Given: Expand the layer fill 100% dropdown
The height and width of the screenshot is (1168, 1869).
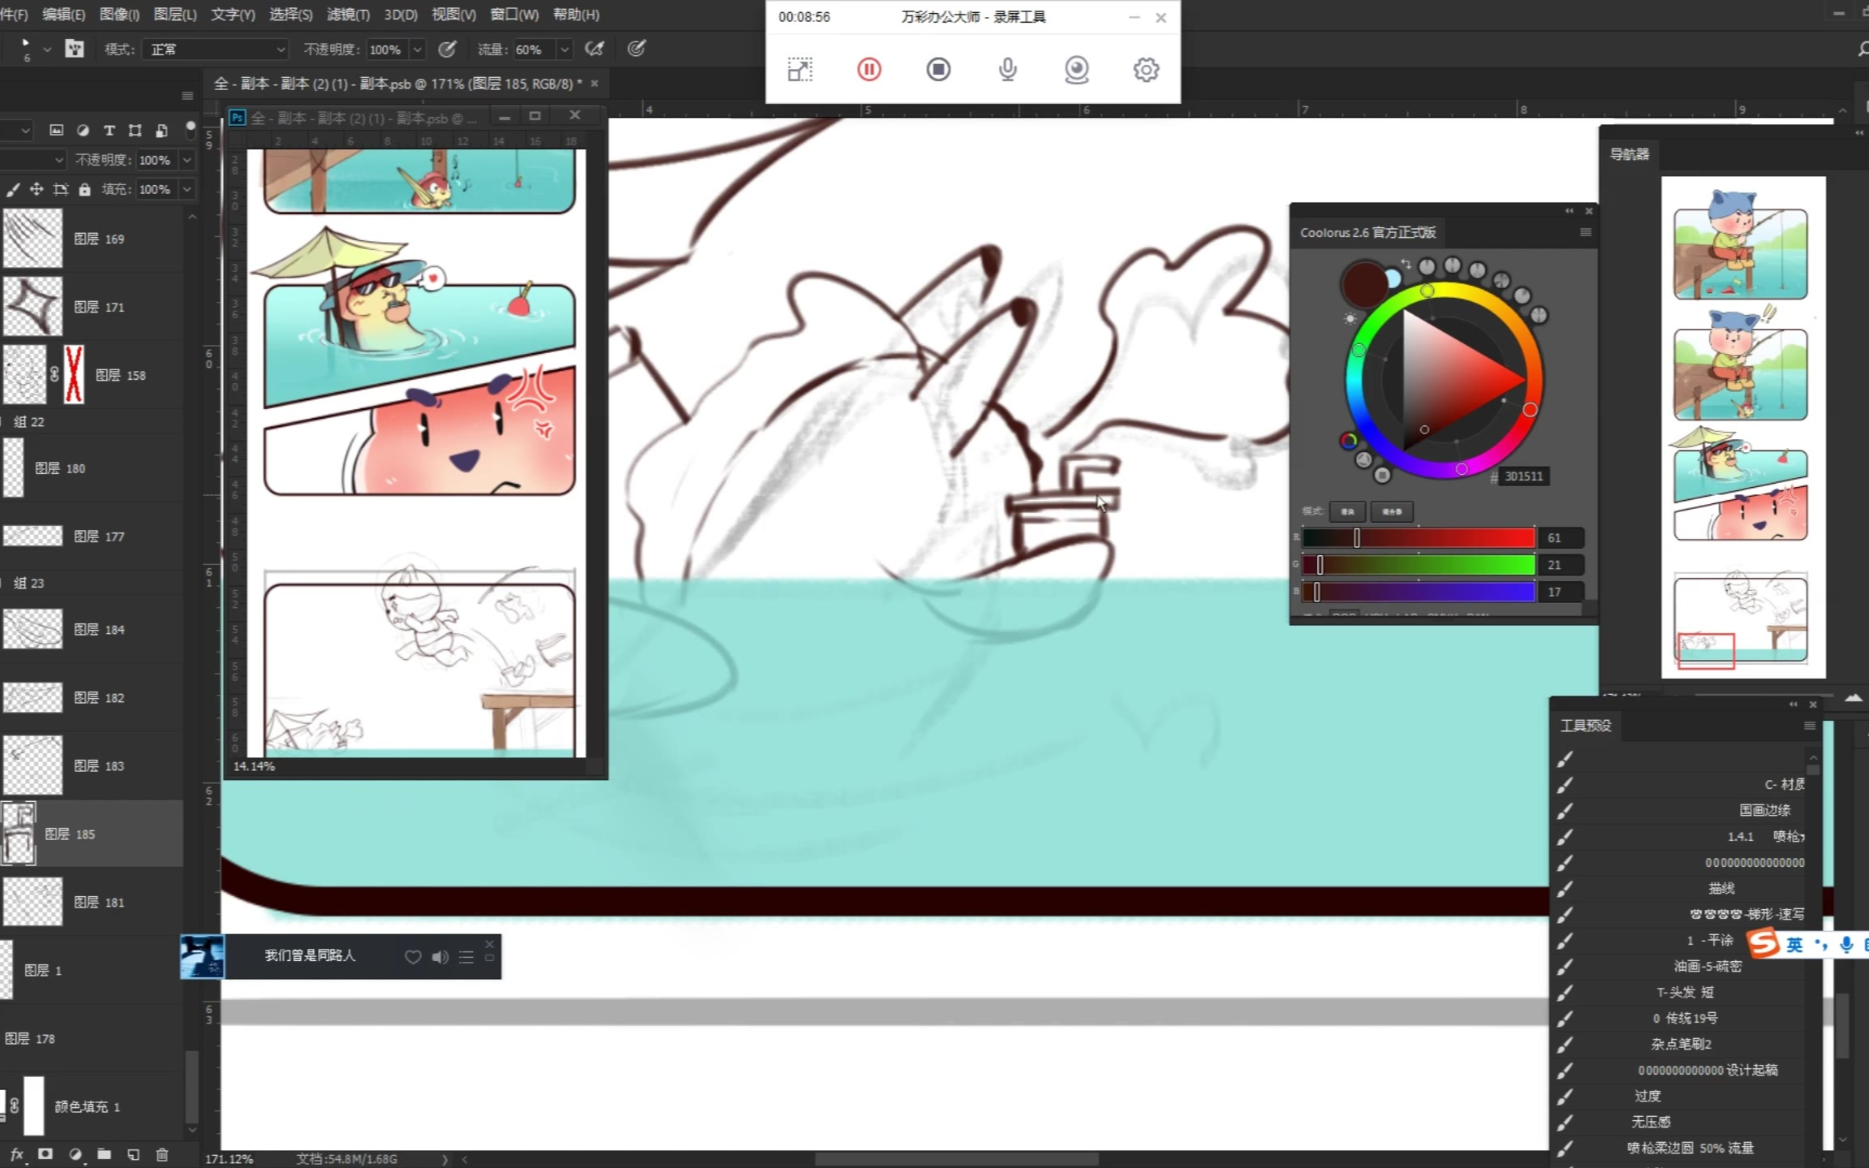Looking at the screenshot, I should (187, 189).
